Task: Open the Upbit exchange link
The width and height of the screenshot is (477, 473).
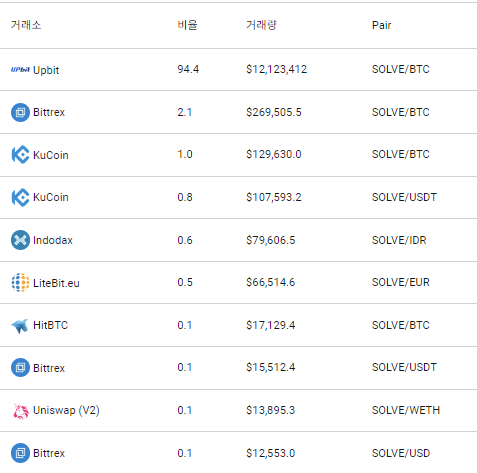Action: (46, 70)
